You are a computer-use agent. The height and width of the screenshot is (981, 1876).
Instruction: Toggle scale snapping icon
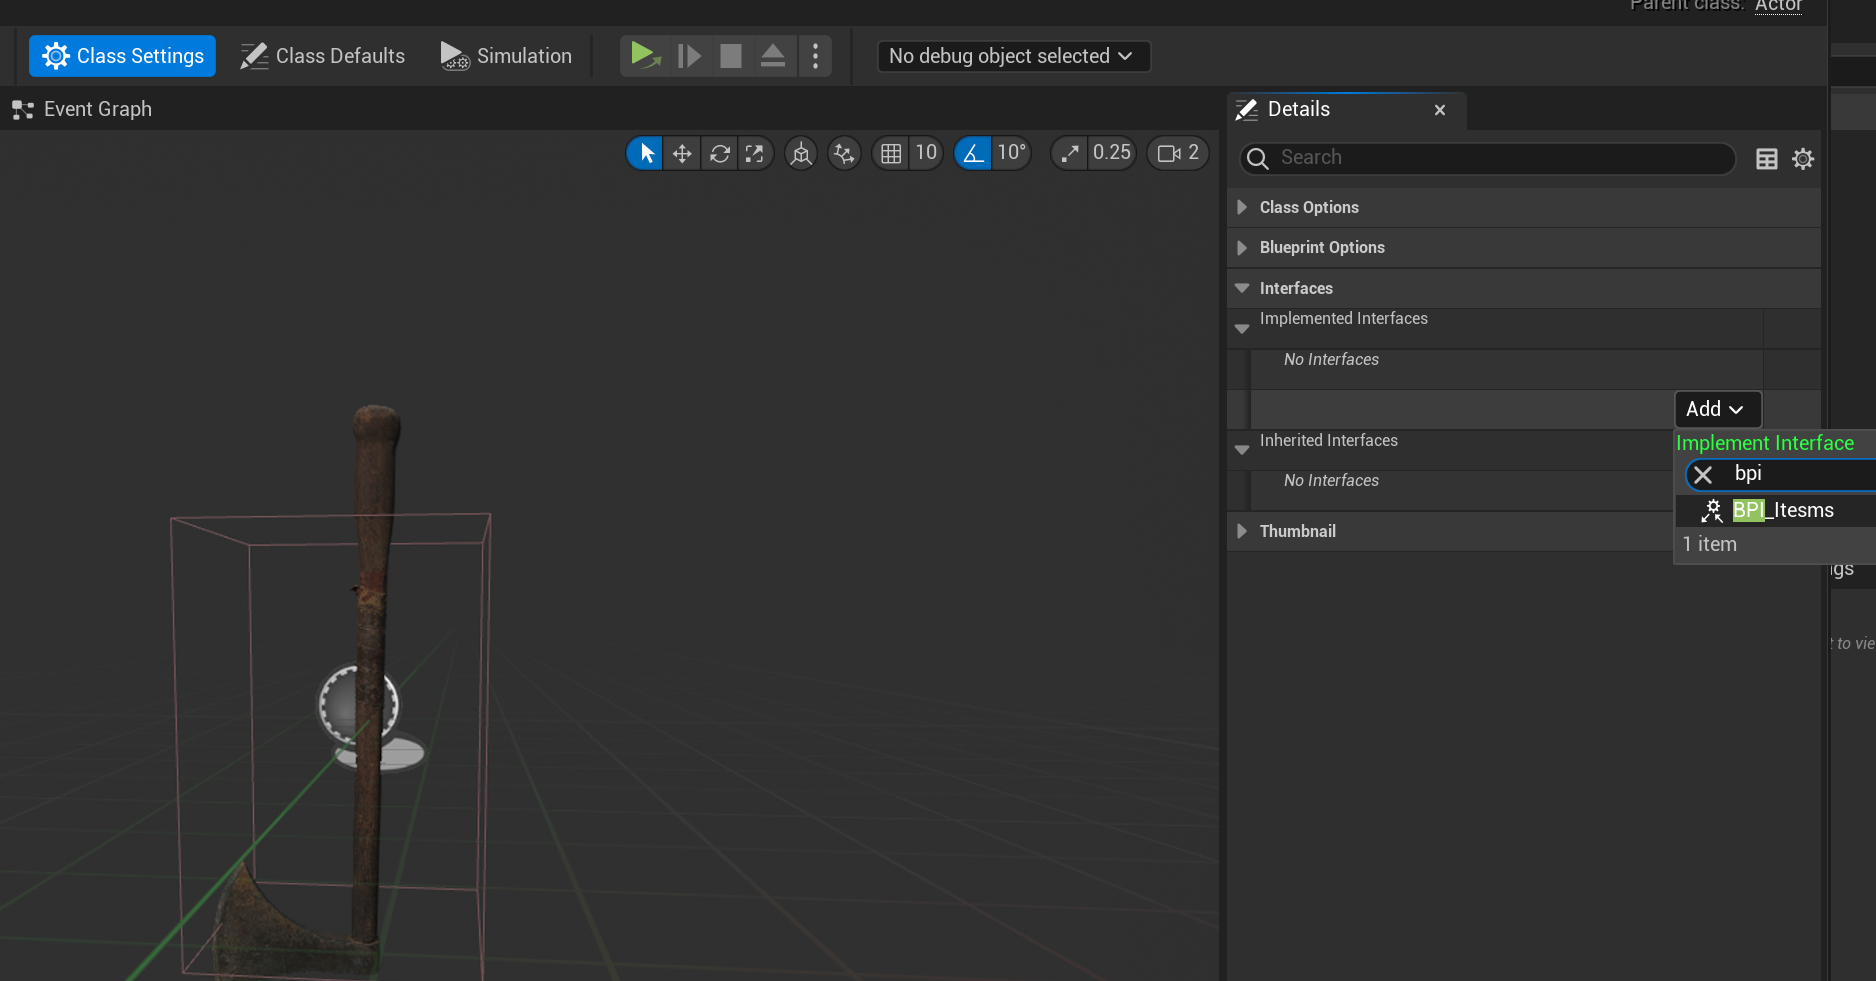(1070, 153)
